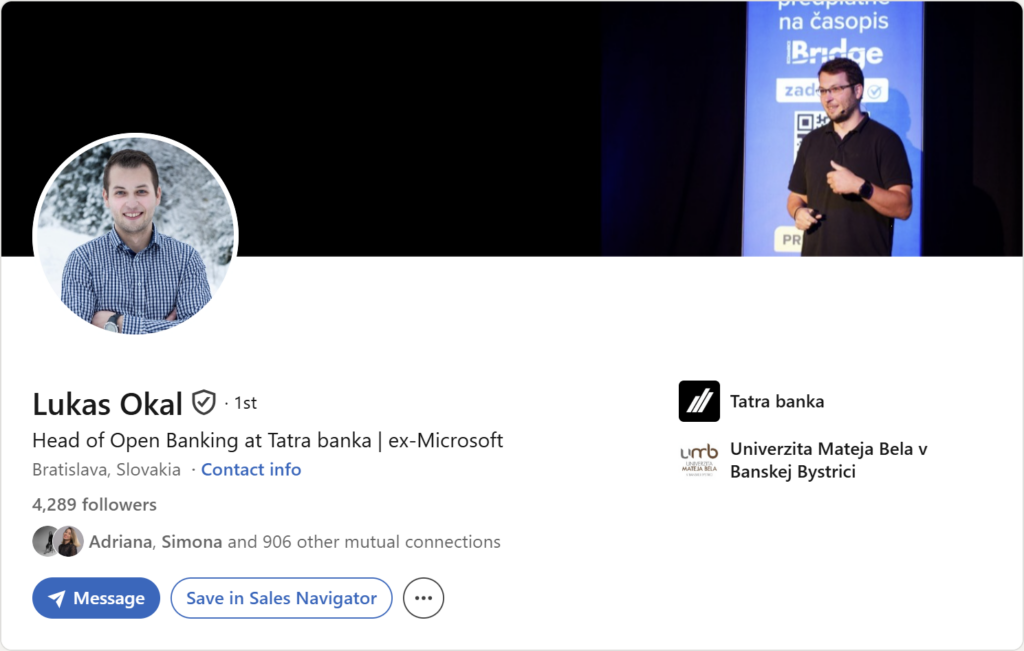Click the UMB university logo icon
The image size is (1024, 651).
pos(699,460)
